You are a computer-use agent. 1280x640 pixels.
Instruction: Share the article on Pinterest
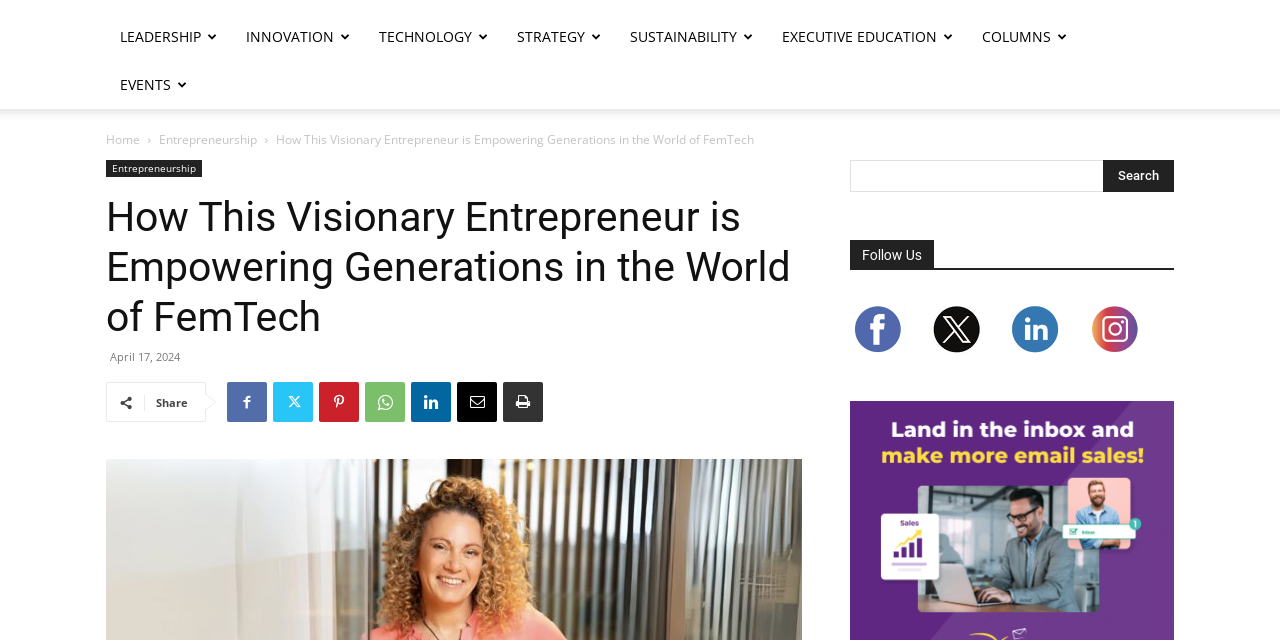339,402
